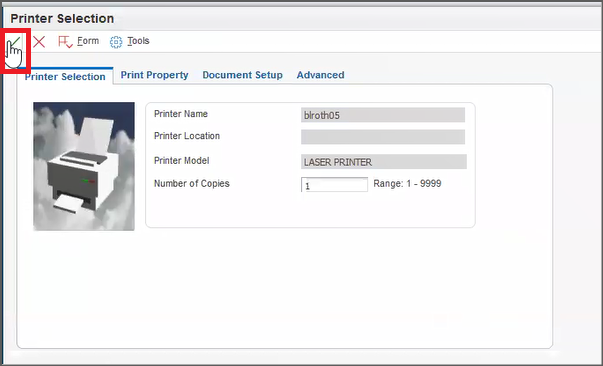Viewport: 603px width, 366px height.
Task: Click the Printer Name field showing blroth05
Action: (x=383, y=115)
